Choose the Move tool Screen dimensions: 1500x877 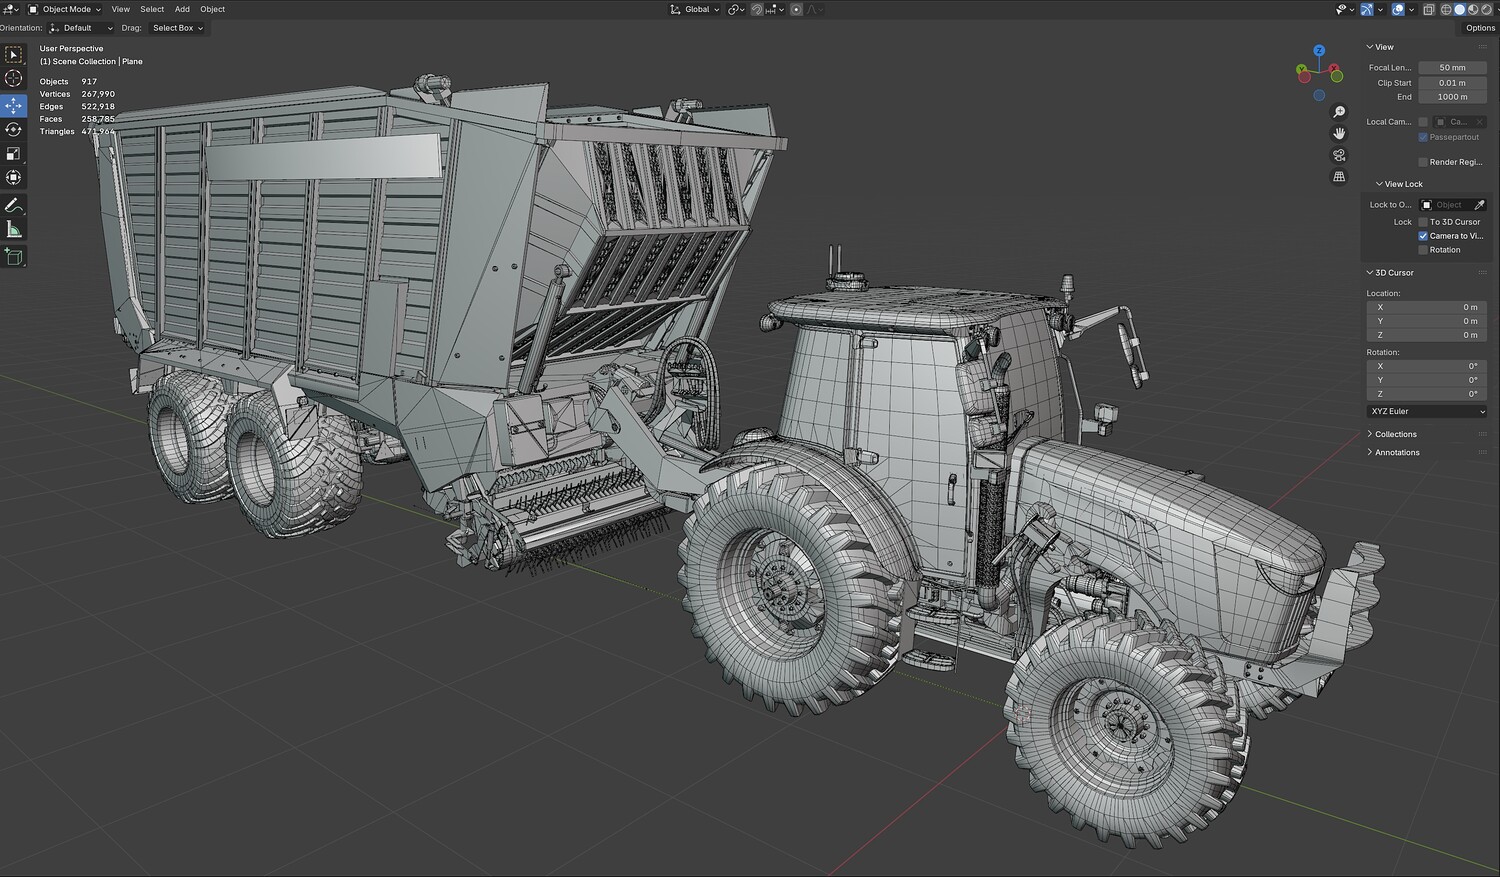(14, 105)
